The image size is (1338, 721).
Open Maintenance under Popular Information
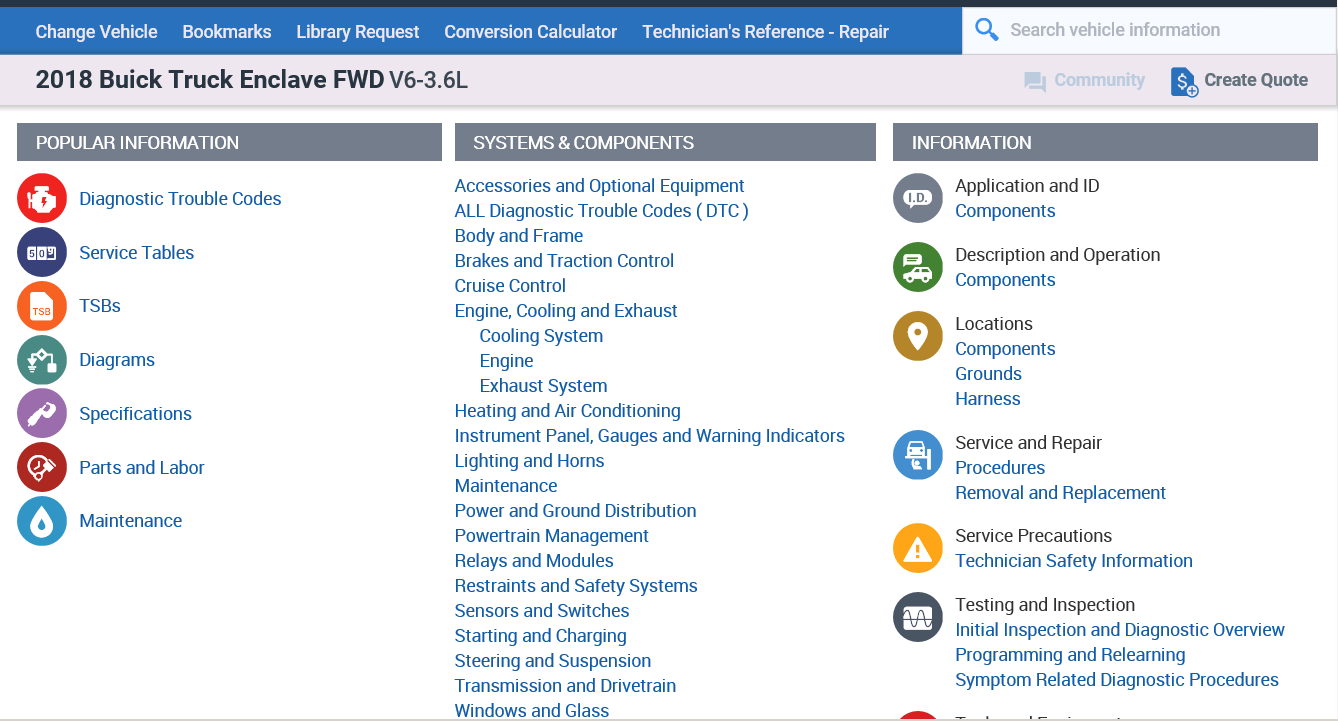point(131,521)
